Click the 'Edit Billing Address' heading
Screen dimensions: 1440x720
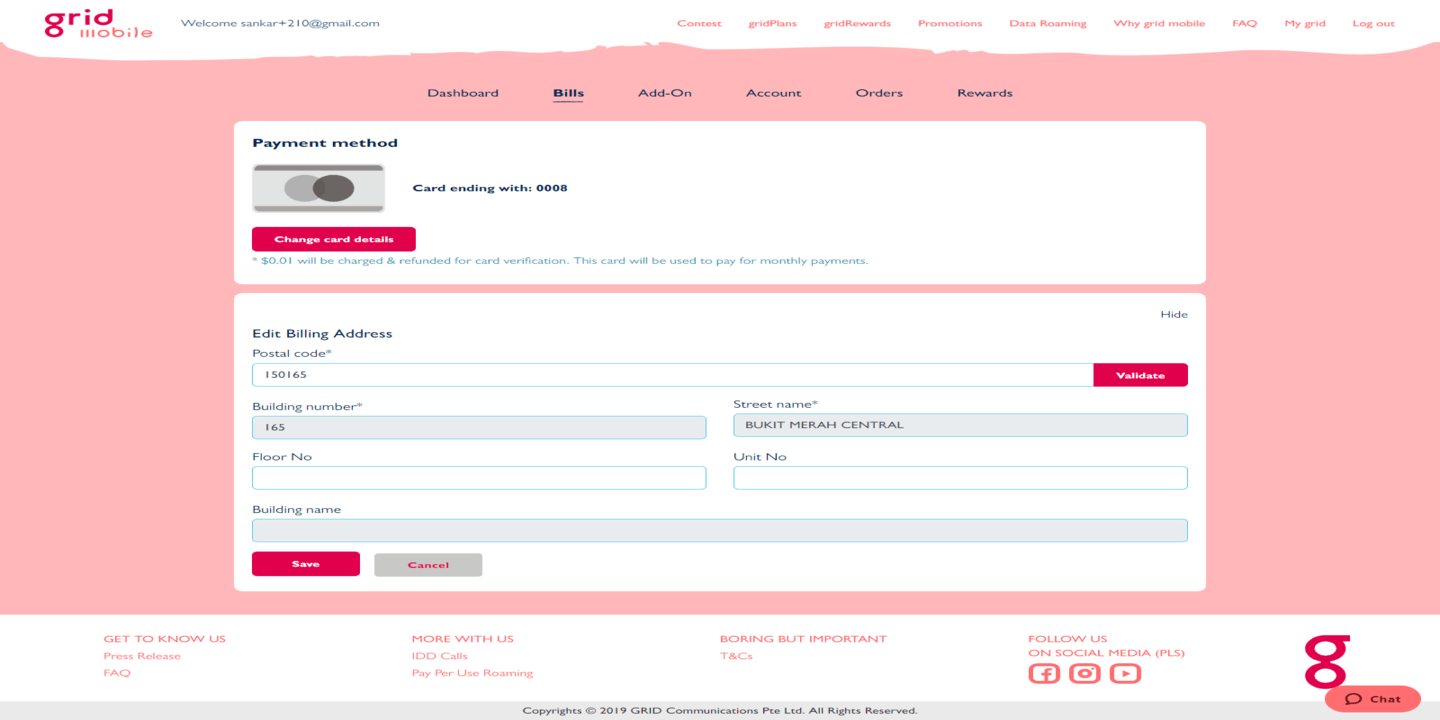tap(322, 334)
